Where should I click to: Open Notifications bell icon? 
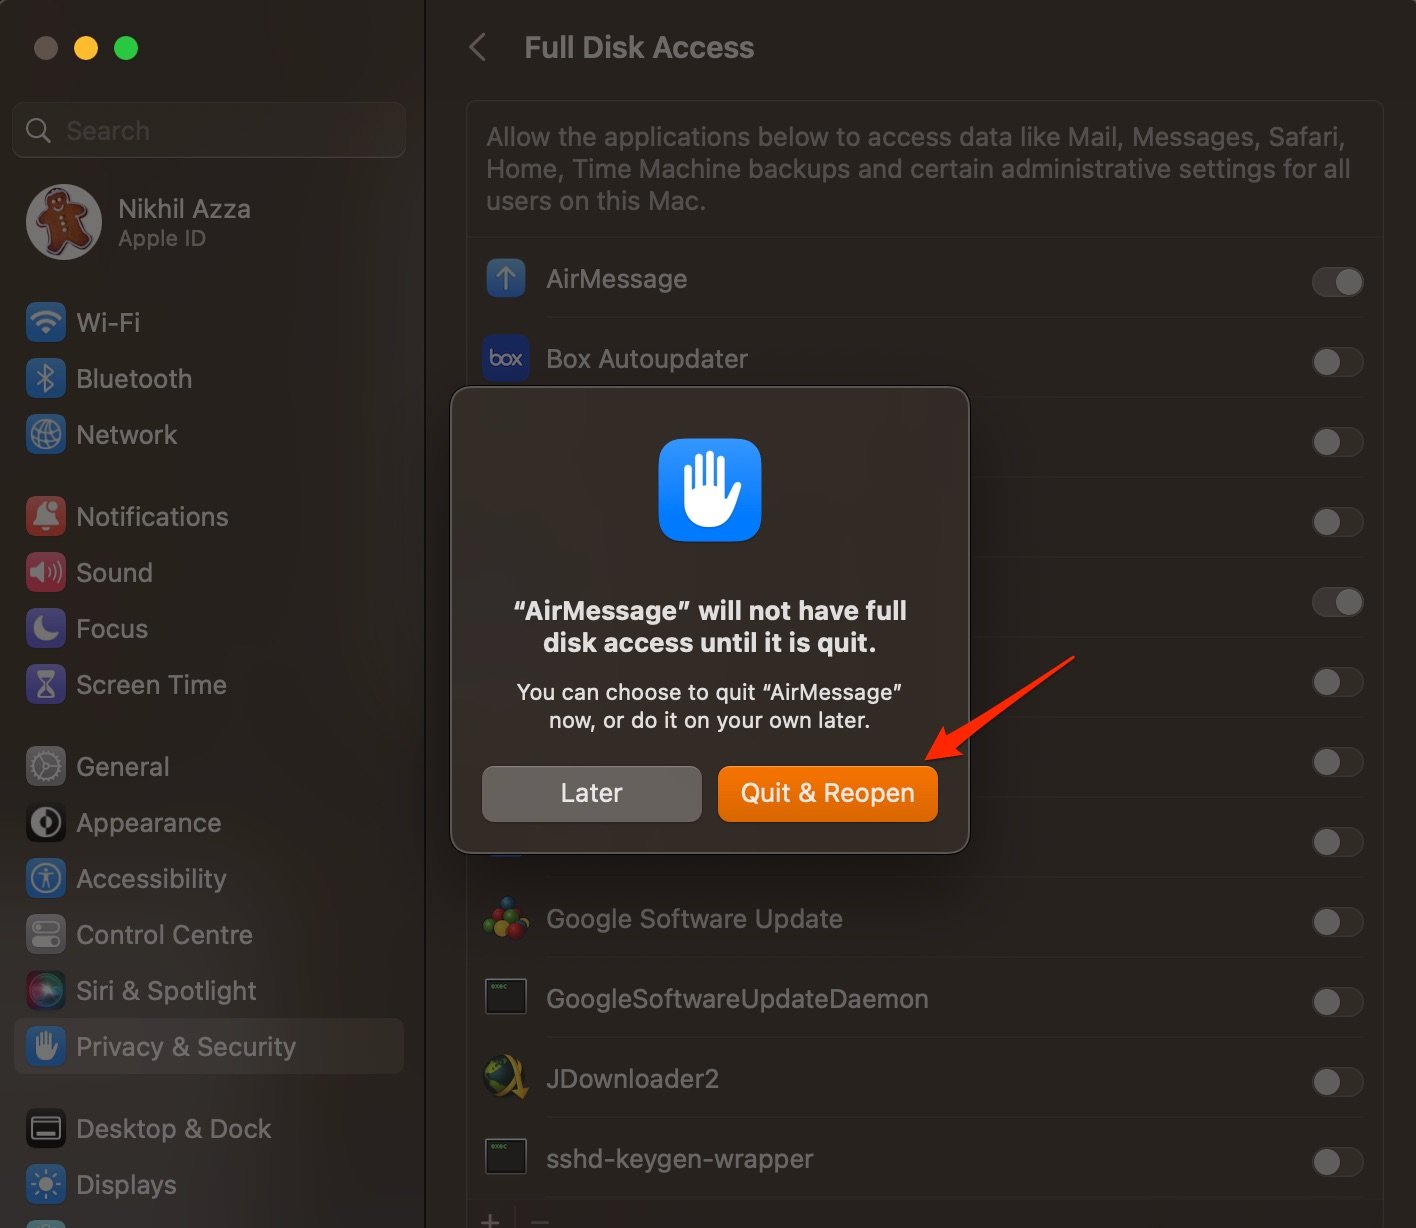[x=46, y=516]
